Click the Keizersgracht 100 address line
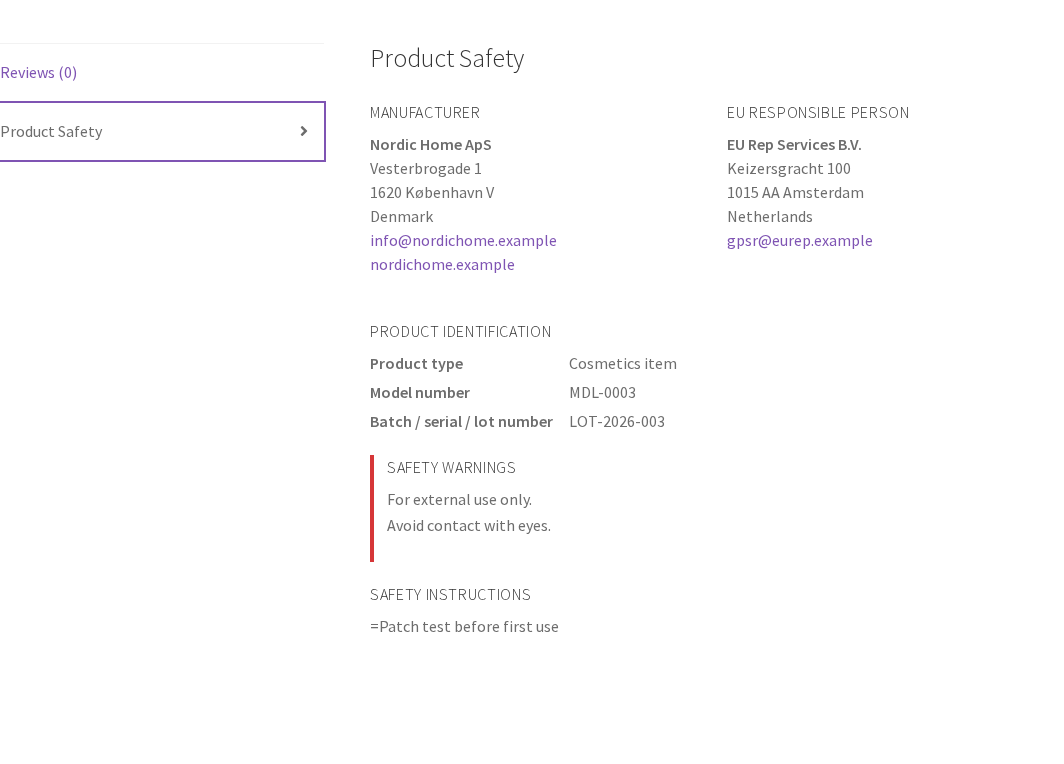Screen dimensions: 1064x764 788,169
